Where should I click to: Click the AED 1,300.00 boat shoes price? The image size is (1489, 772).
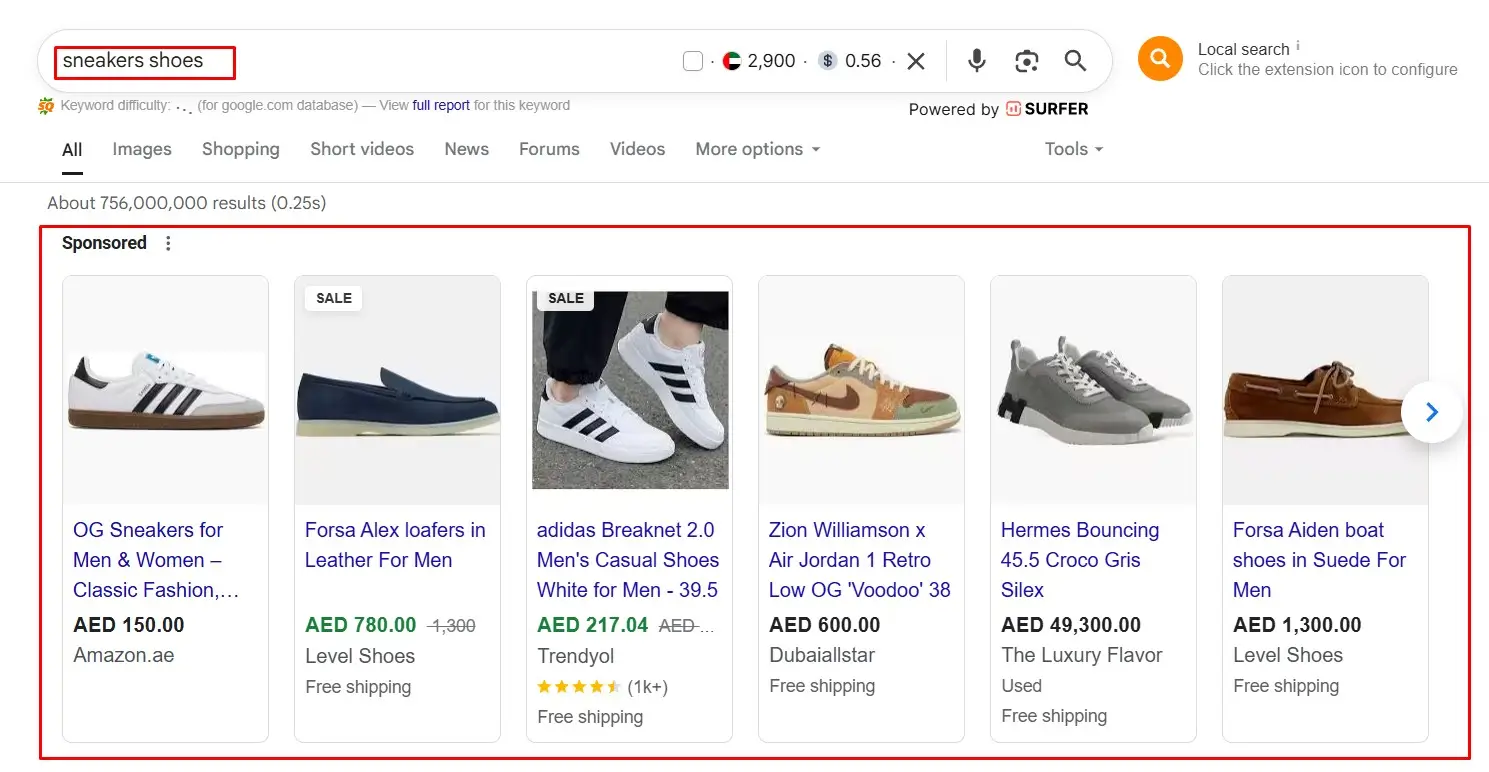(1297, 625)
